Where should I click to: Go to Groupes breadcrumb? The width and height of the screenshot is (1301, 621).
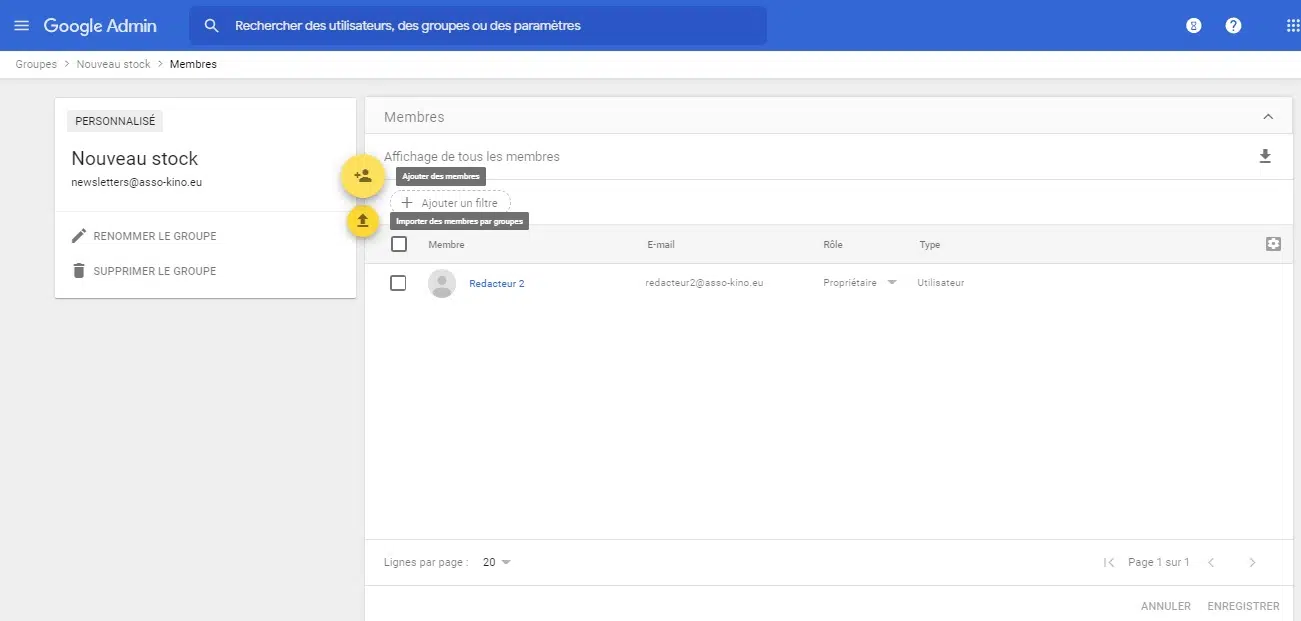point(36,64)
